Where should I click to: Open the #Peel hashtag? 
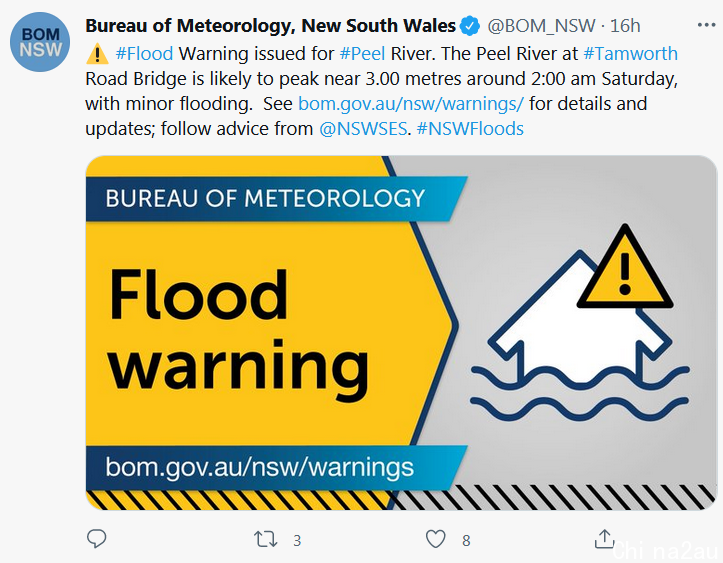pos(362,54)
